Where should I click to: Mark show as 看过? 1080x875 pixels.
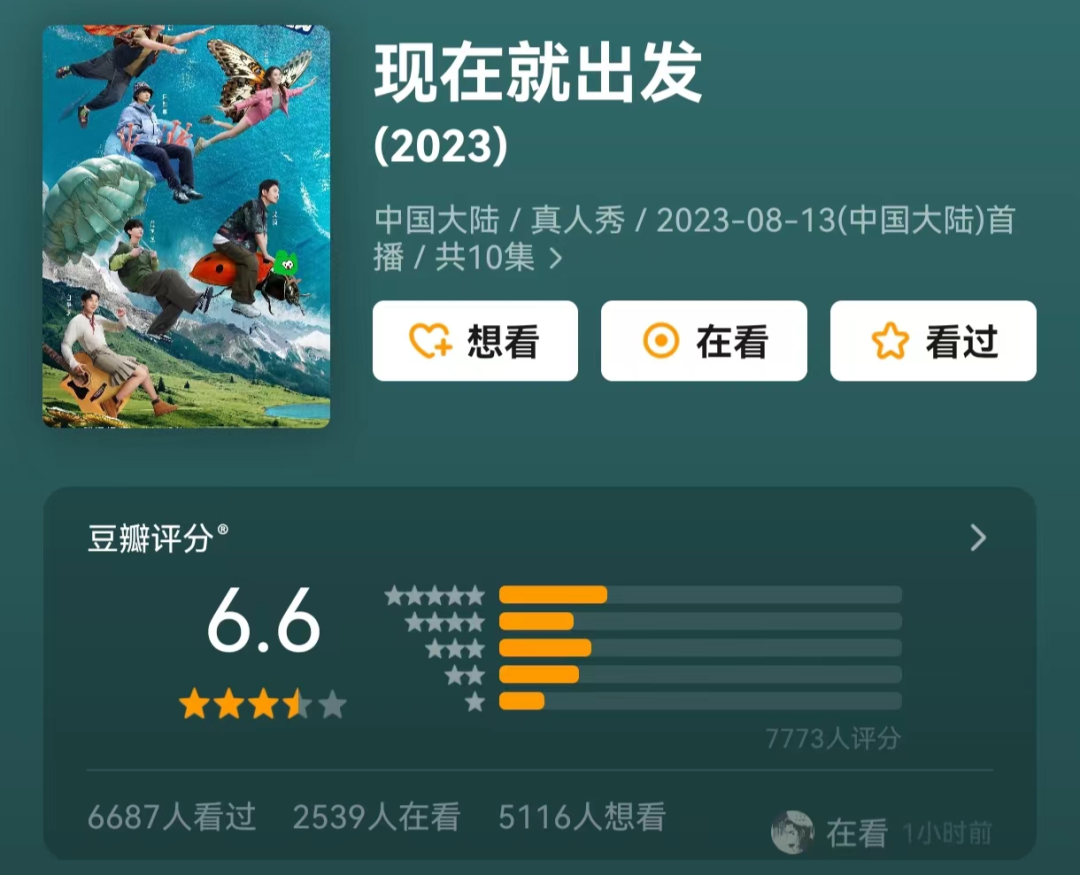(933, 341)
